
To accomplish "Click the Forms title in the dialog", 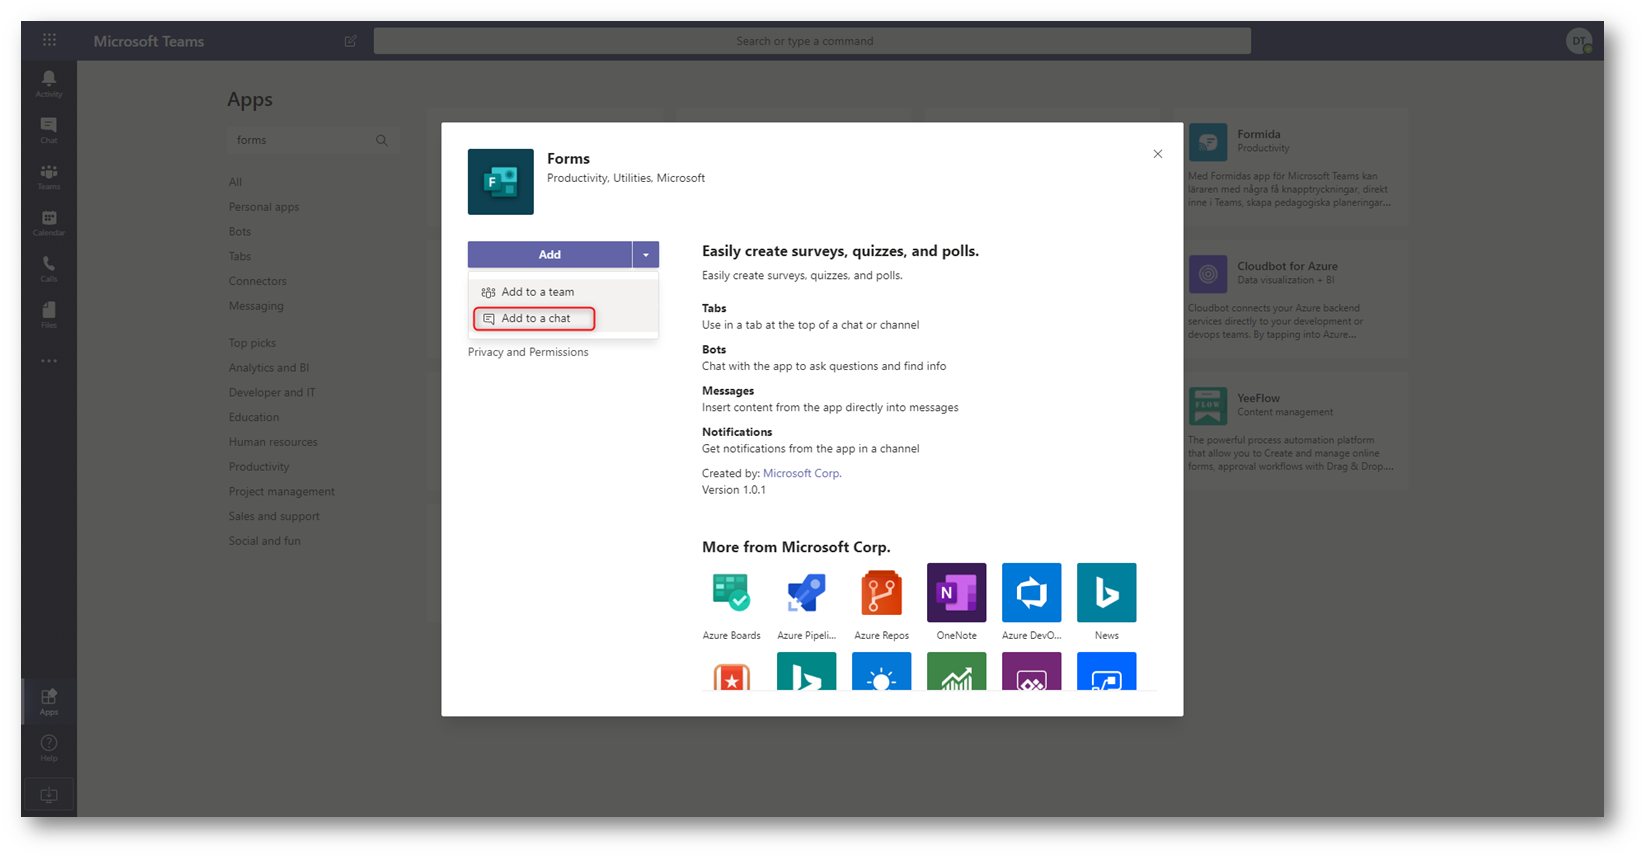I will (x=568, y=158).
